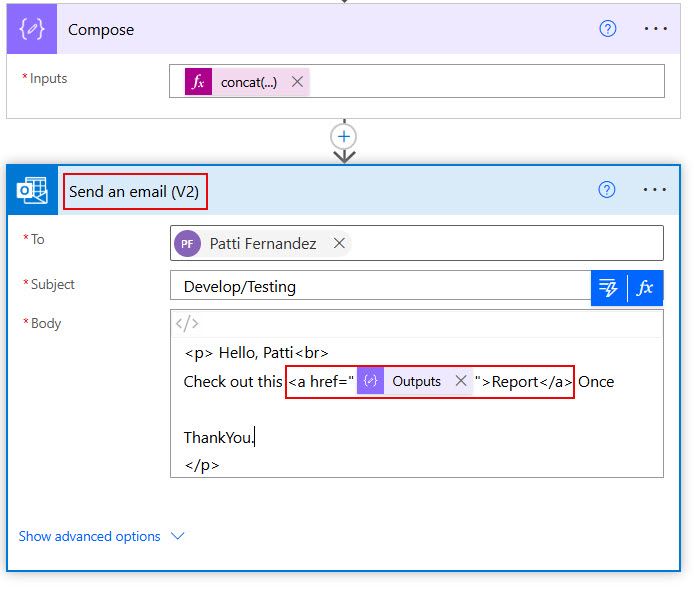
Task: Insert a new step with plus button
Action: point(344,136)
